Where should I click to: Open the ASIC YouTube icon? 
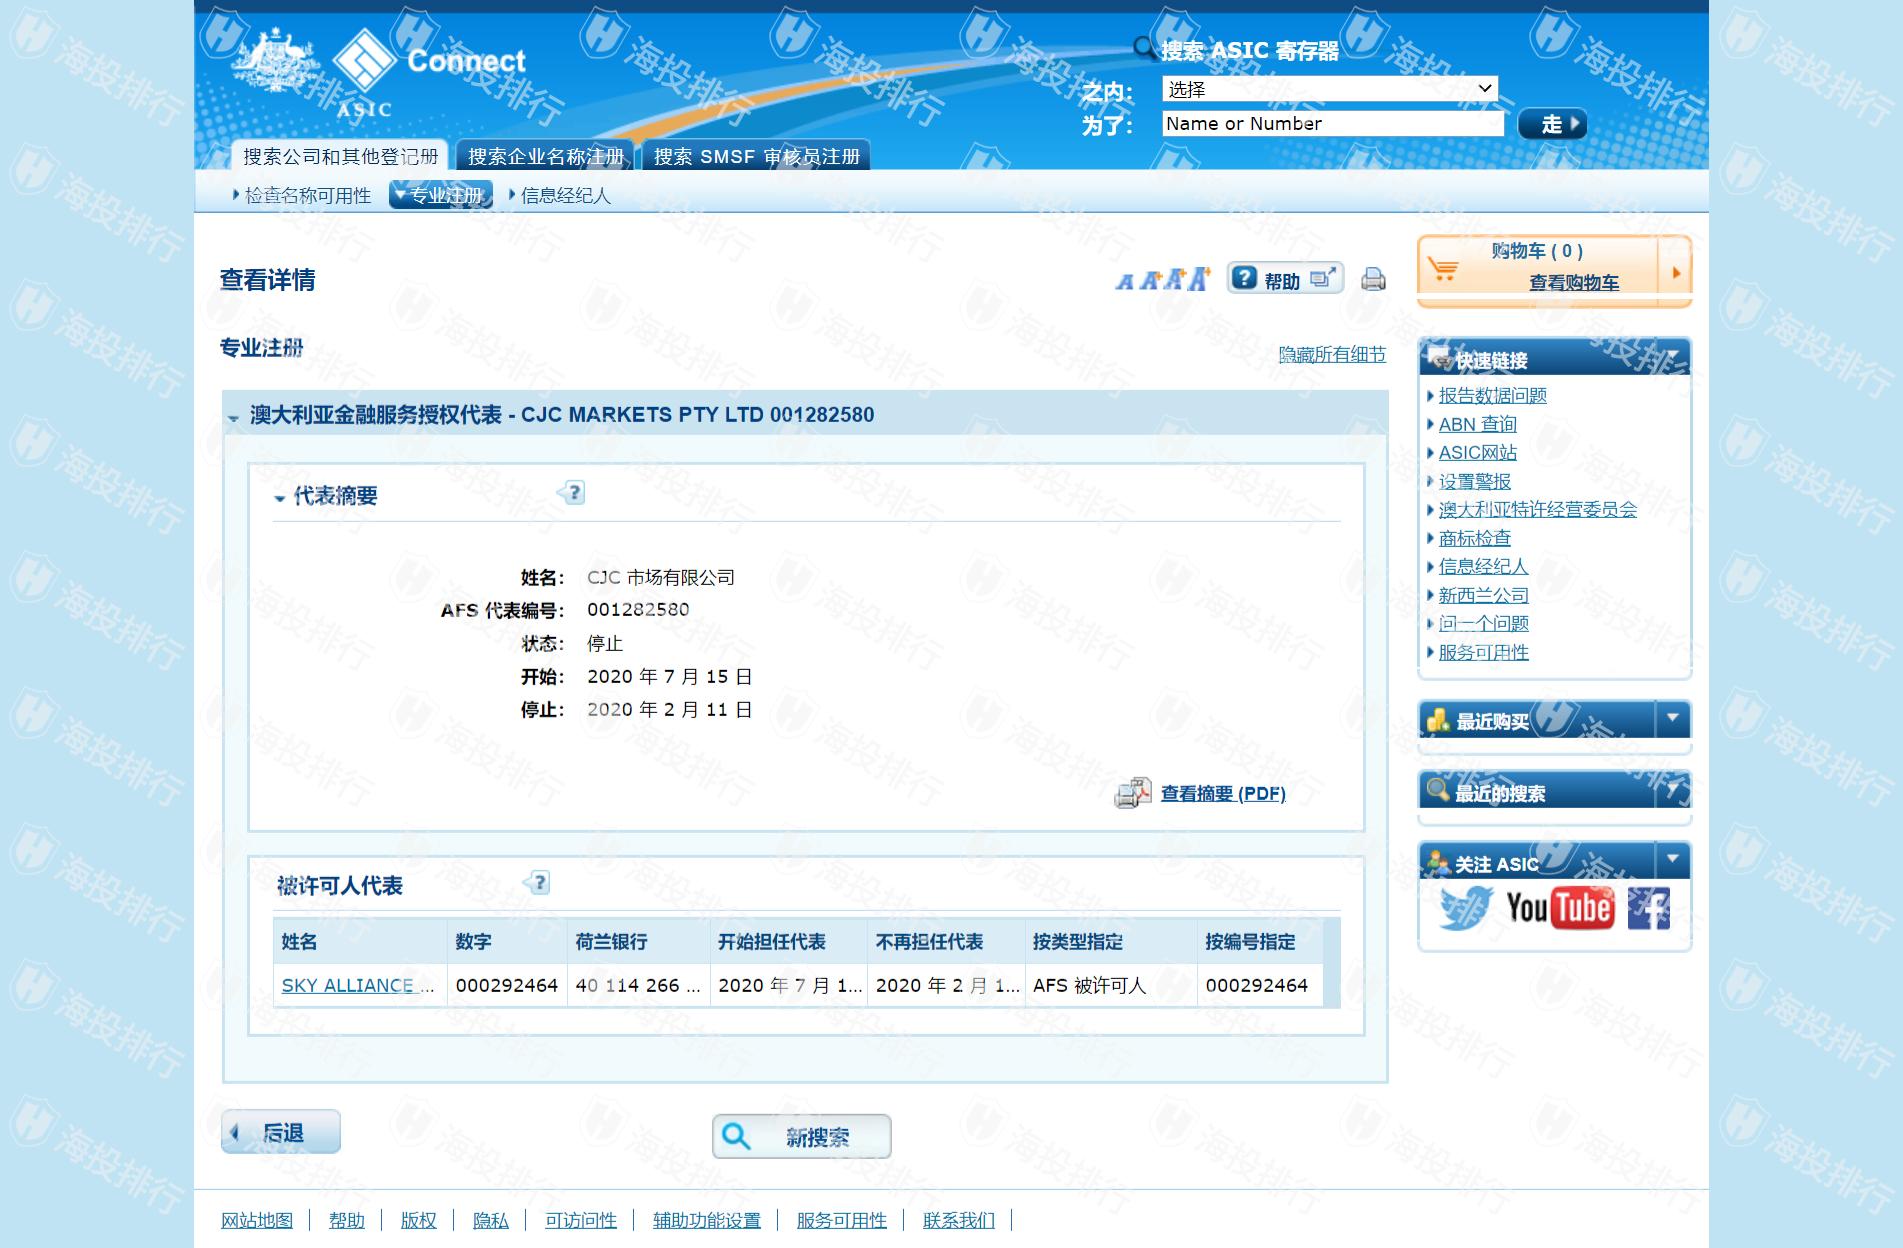click(x=1559, y=908)
